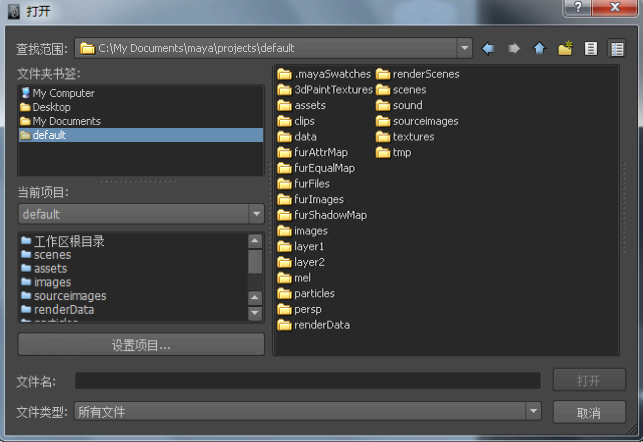The height and width of the screenshot is (442, 643).
Task: Expand the file type dropdown
Action: (533, 411)
